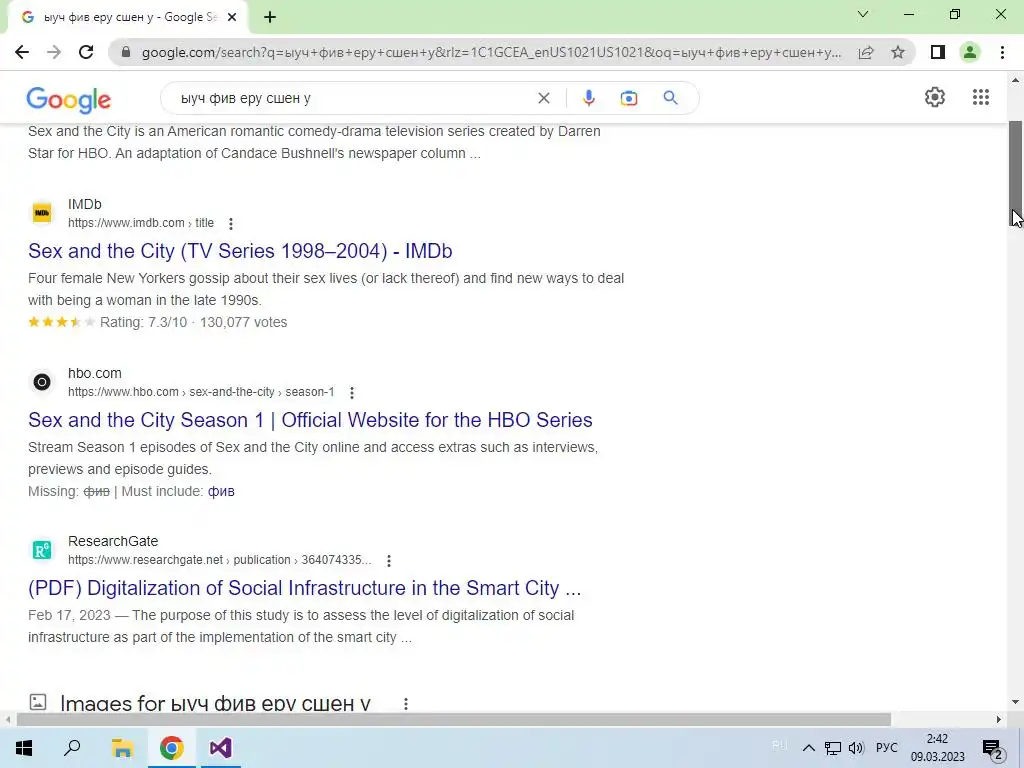Image resolution: width=1024 pixels, height=768 pixels.
Task: Open taskbar clock and date
Action: pyautogui.click(x=938, y=748)
